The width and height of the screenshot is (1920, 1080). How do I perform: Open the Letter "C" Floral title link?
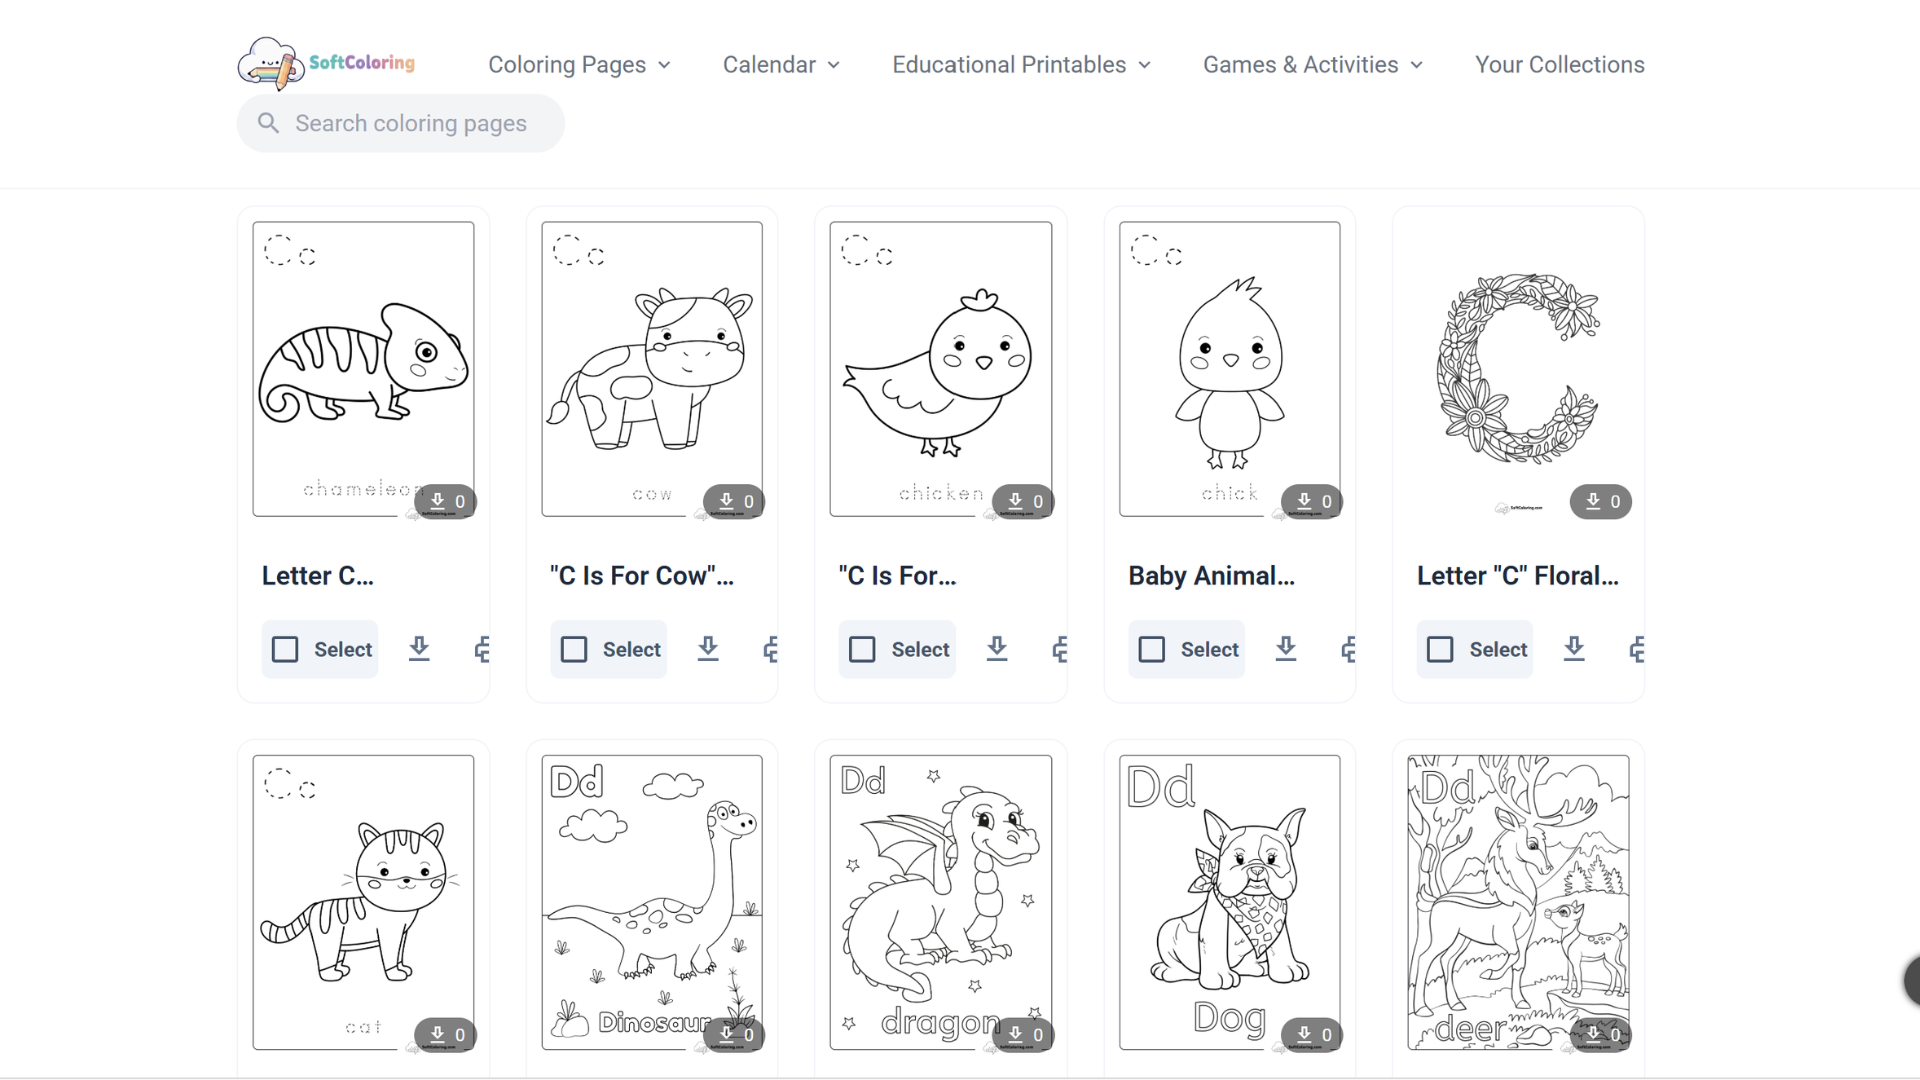pos(1517,576)
